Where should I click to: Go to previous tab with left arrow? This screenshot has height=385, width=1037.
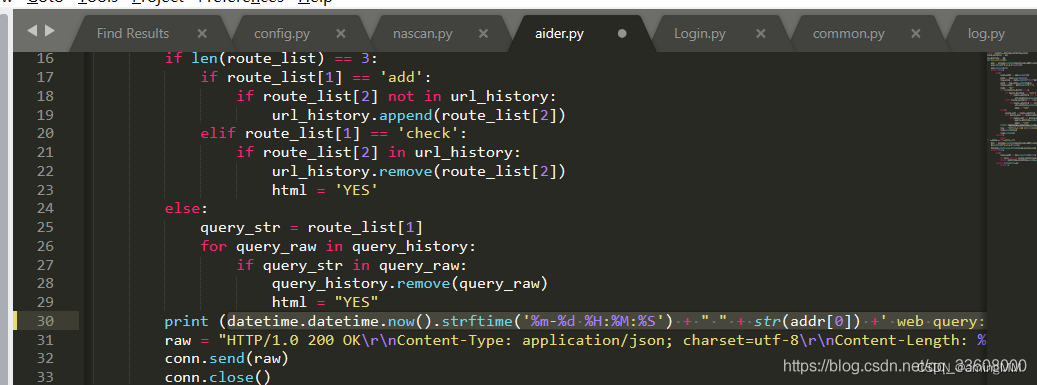coord(32,30)
